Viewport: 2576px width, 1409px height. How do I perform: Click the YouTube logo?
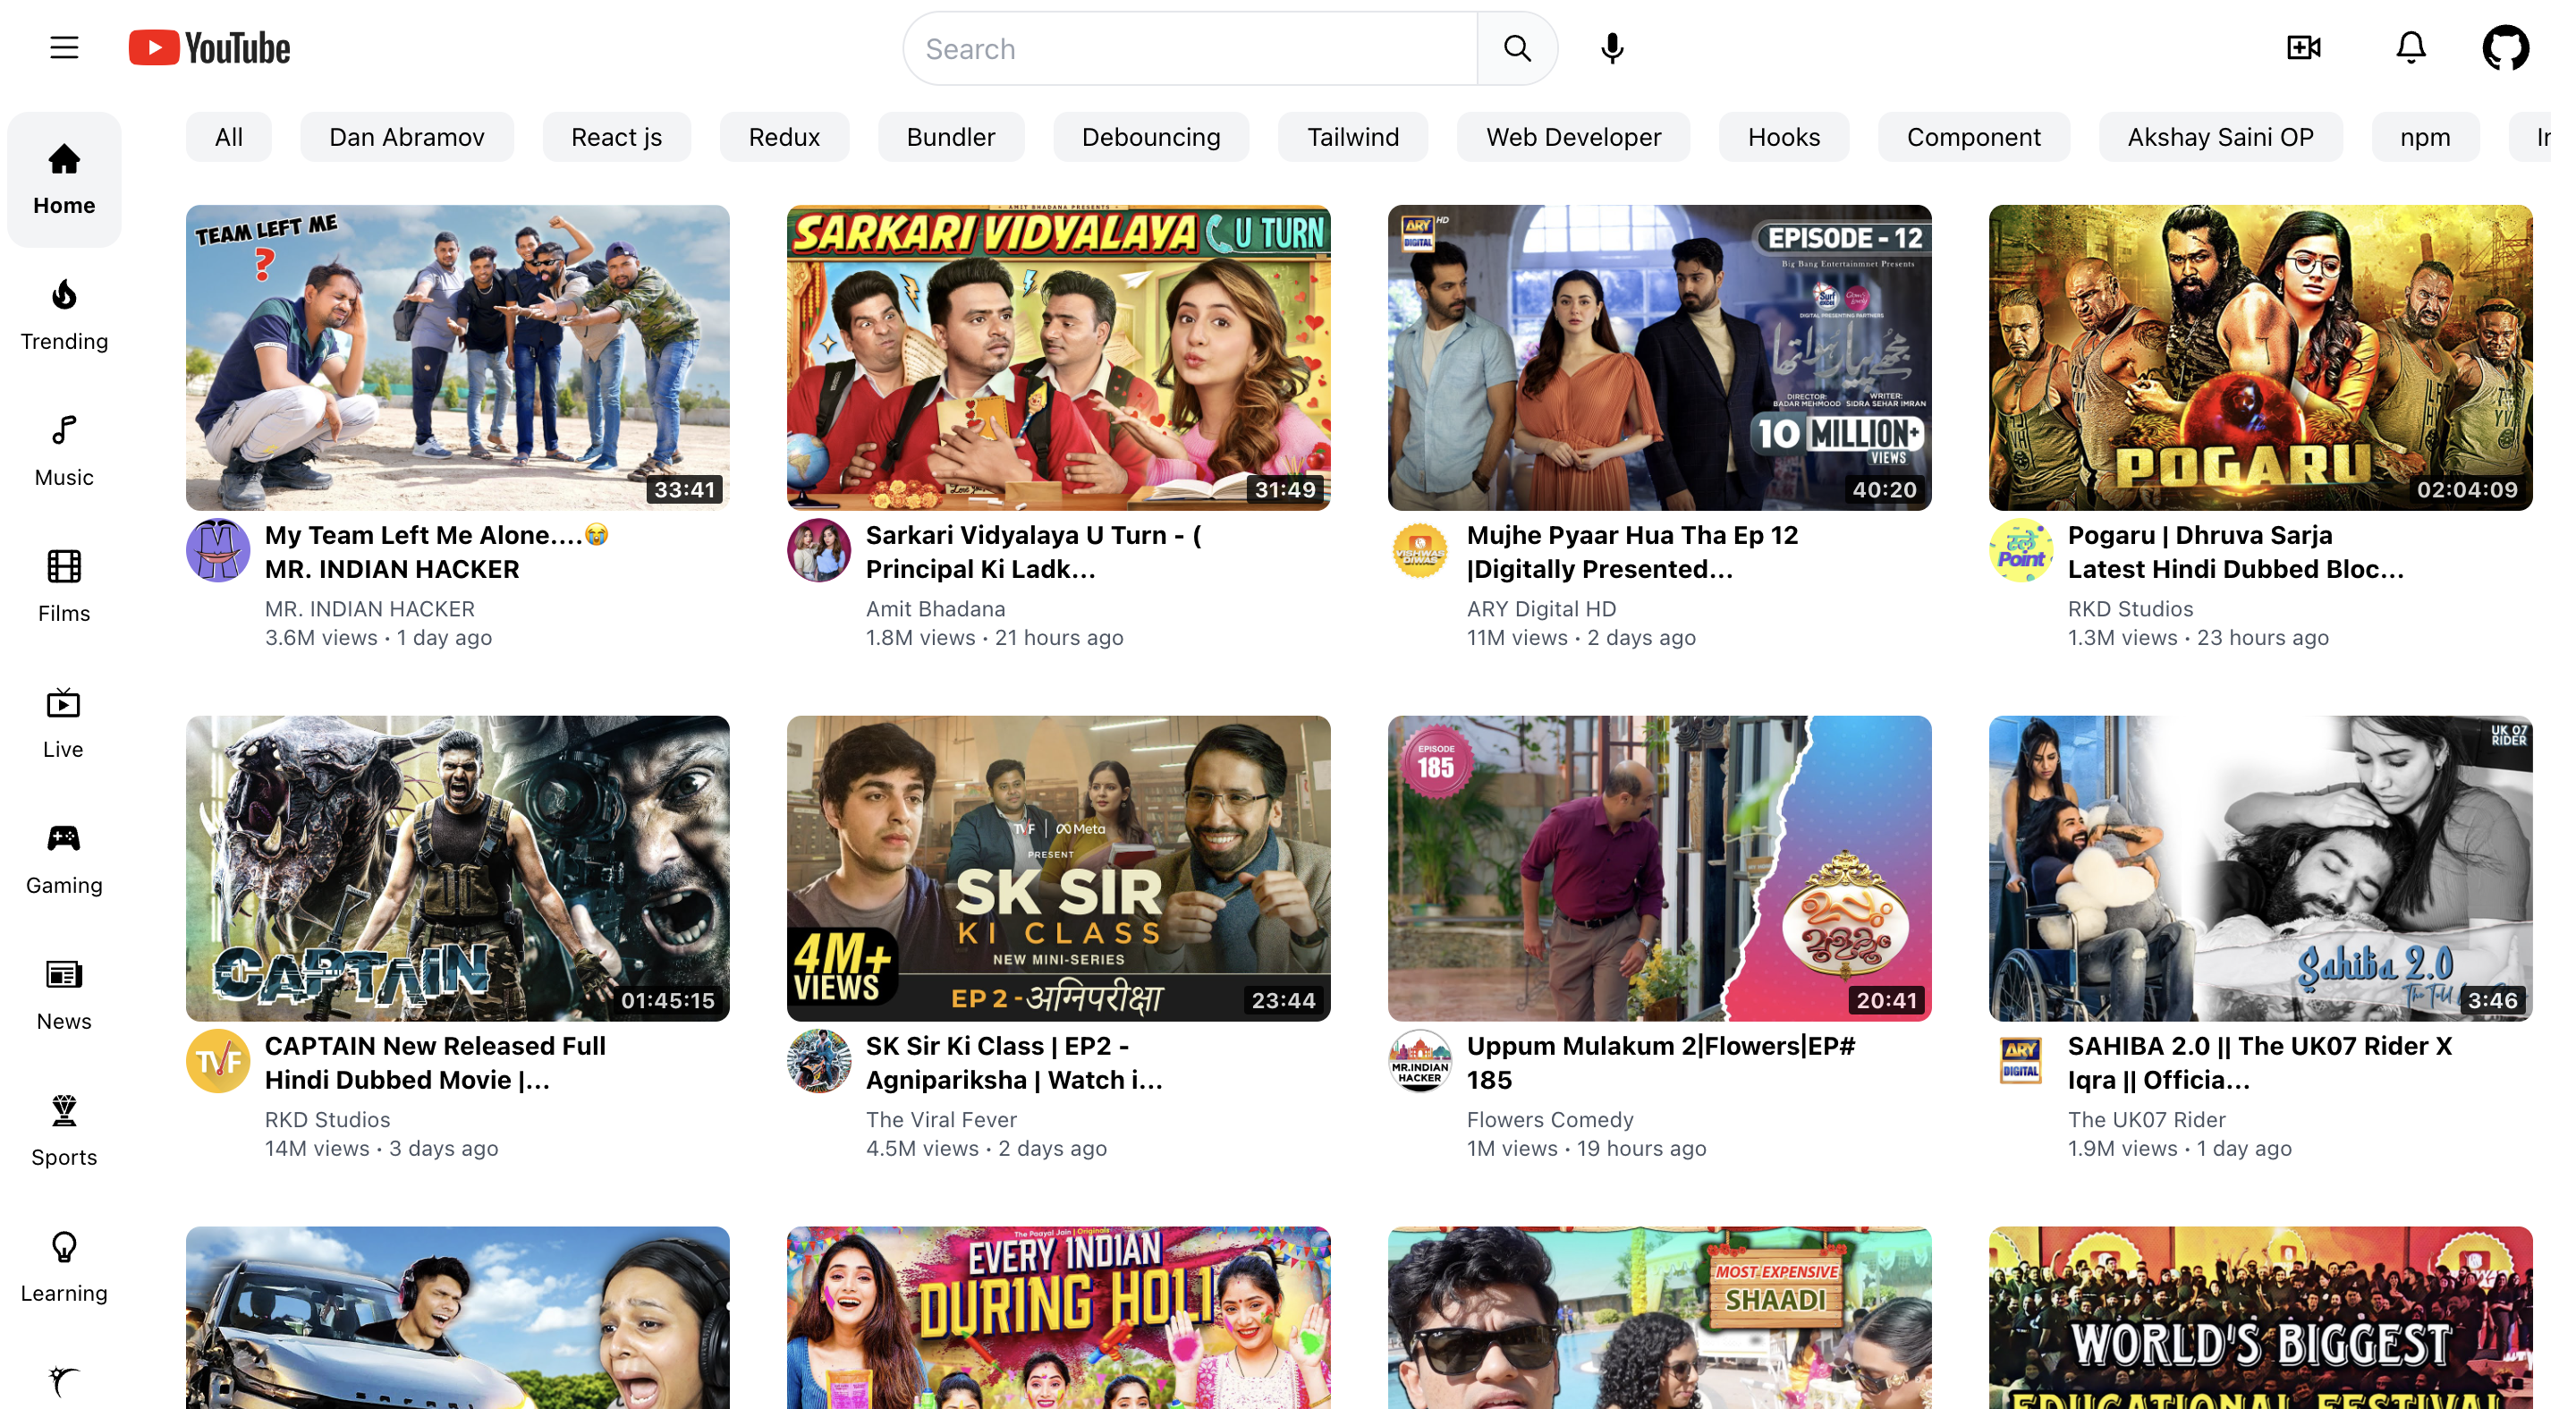211,48
